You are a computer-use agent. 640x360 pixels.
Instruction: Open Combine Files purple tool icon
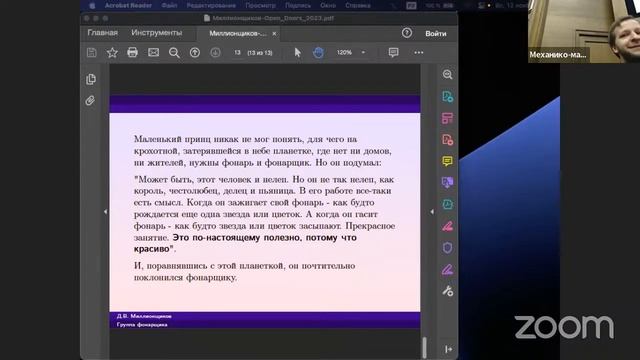(447, 182)
